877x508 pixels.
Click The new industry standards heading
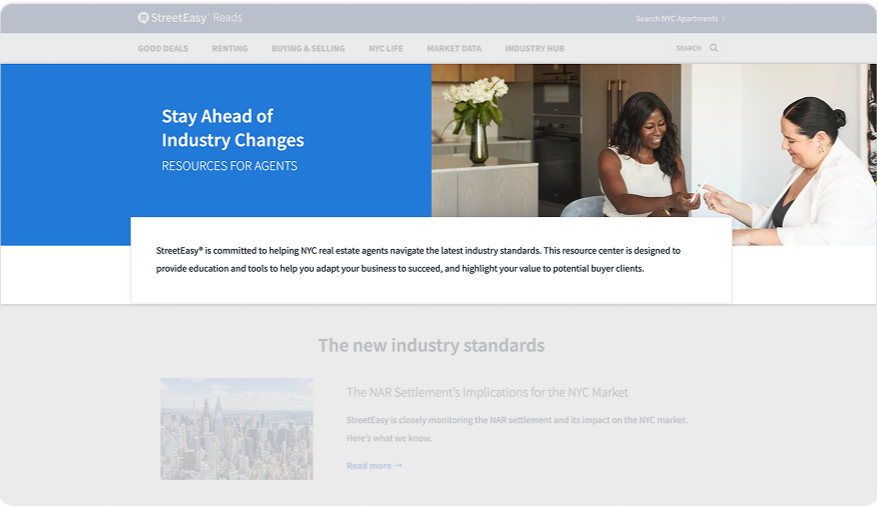[x=431, y=345]
